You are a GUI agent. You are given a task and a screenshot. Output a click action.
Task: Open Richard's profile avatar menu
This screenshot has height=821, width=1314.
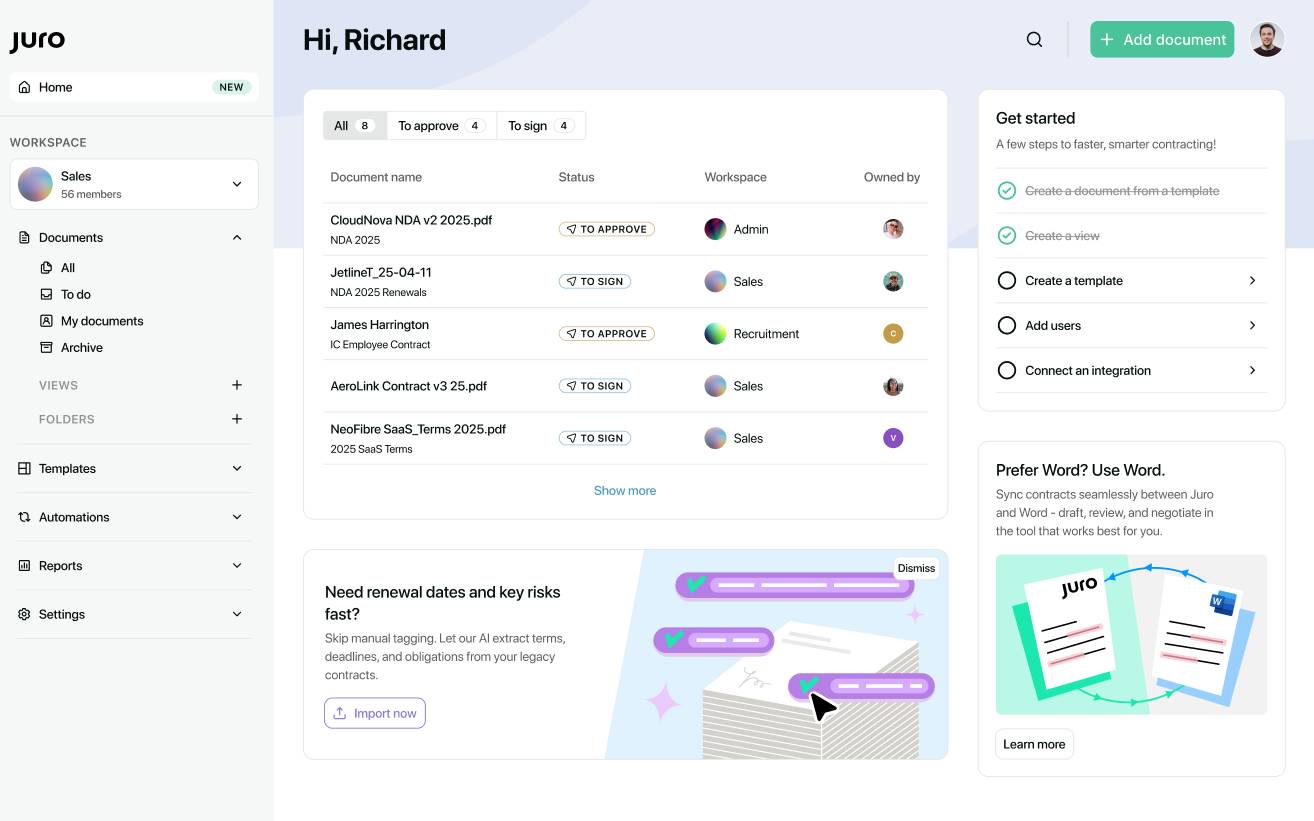click(1267, 40)
